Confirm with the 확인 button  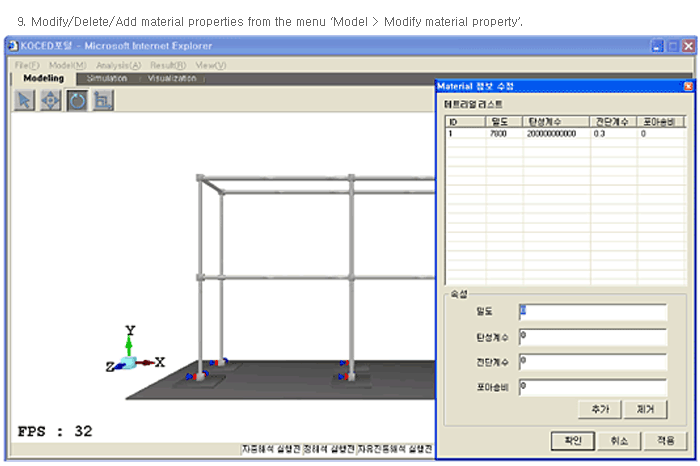(573, 440)
